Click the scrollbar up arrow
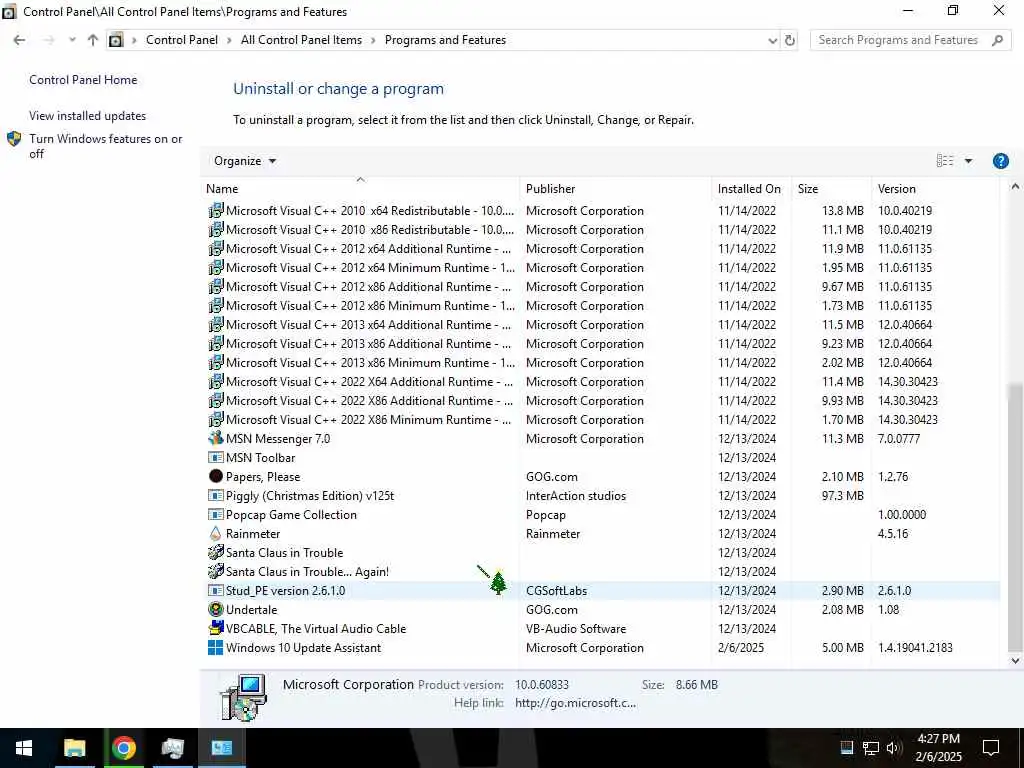Viewport: 1024px width, 768px height. point(1015,187)
